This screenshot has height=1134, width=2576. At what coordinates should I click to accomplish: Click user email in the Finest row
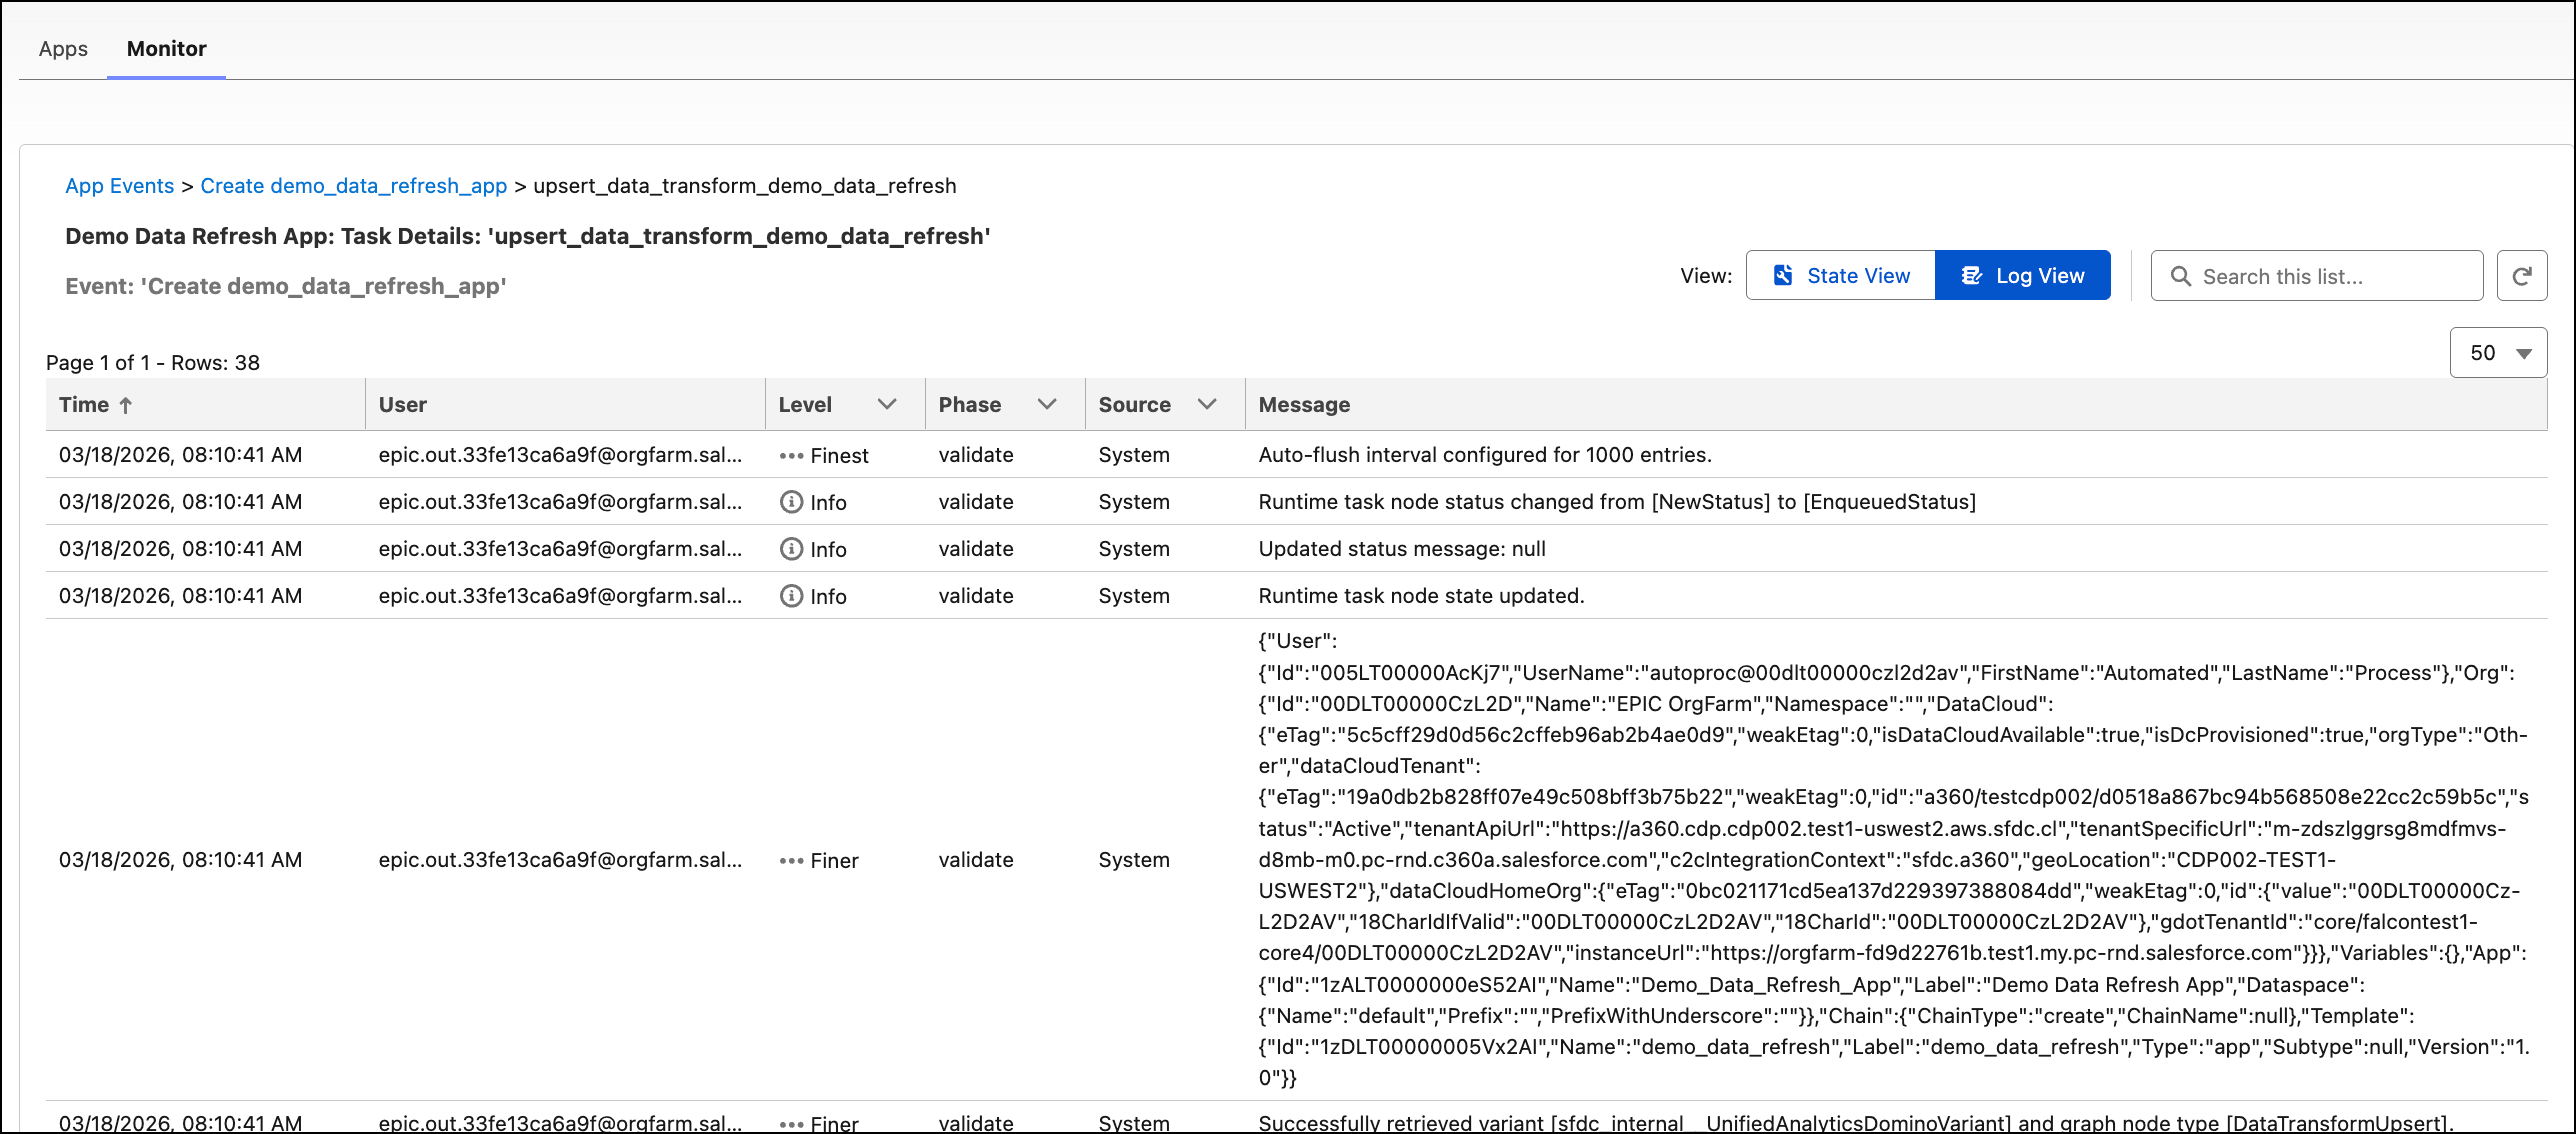coord(559,455)
